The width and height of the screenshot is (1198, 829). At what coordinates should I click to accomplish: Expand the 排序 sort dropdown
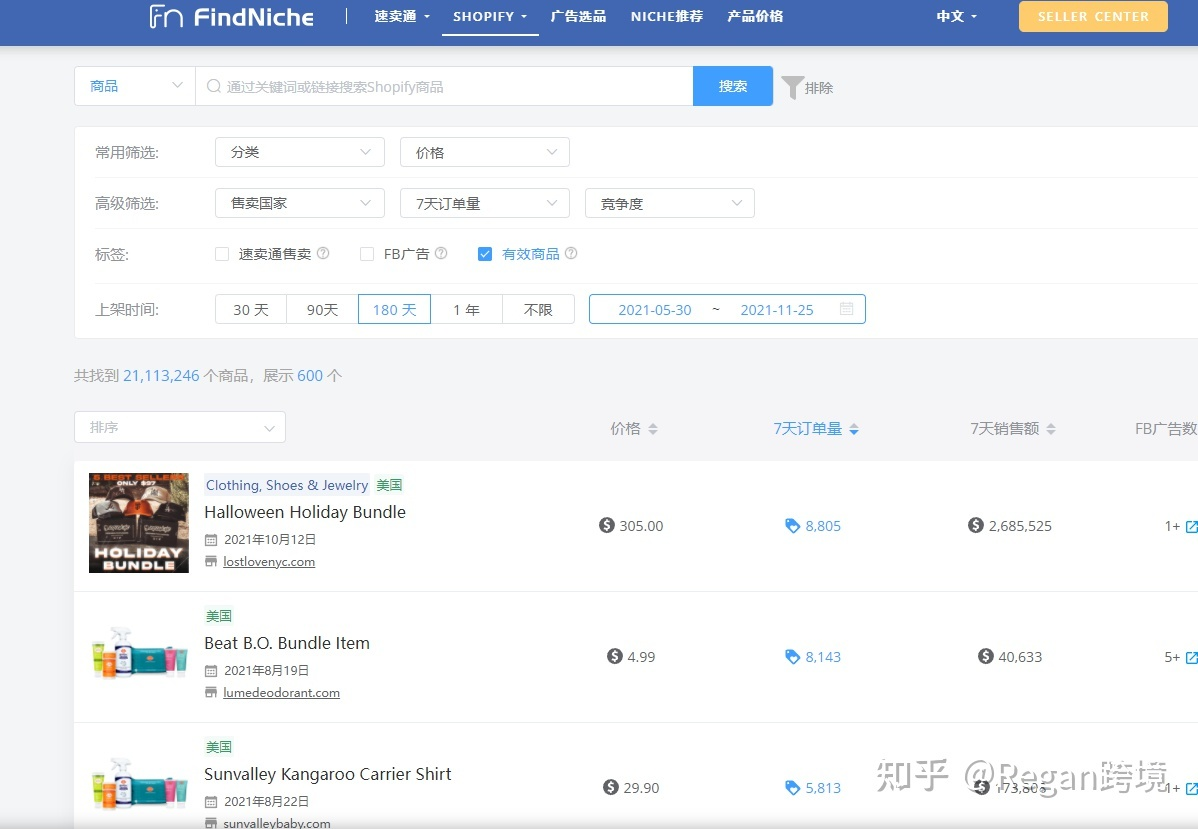(179, 426)
